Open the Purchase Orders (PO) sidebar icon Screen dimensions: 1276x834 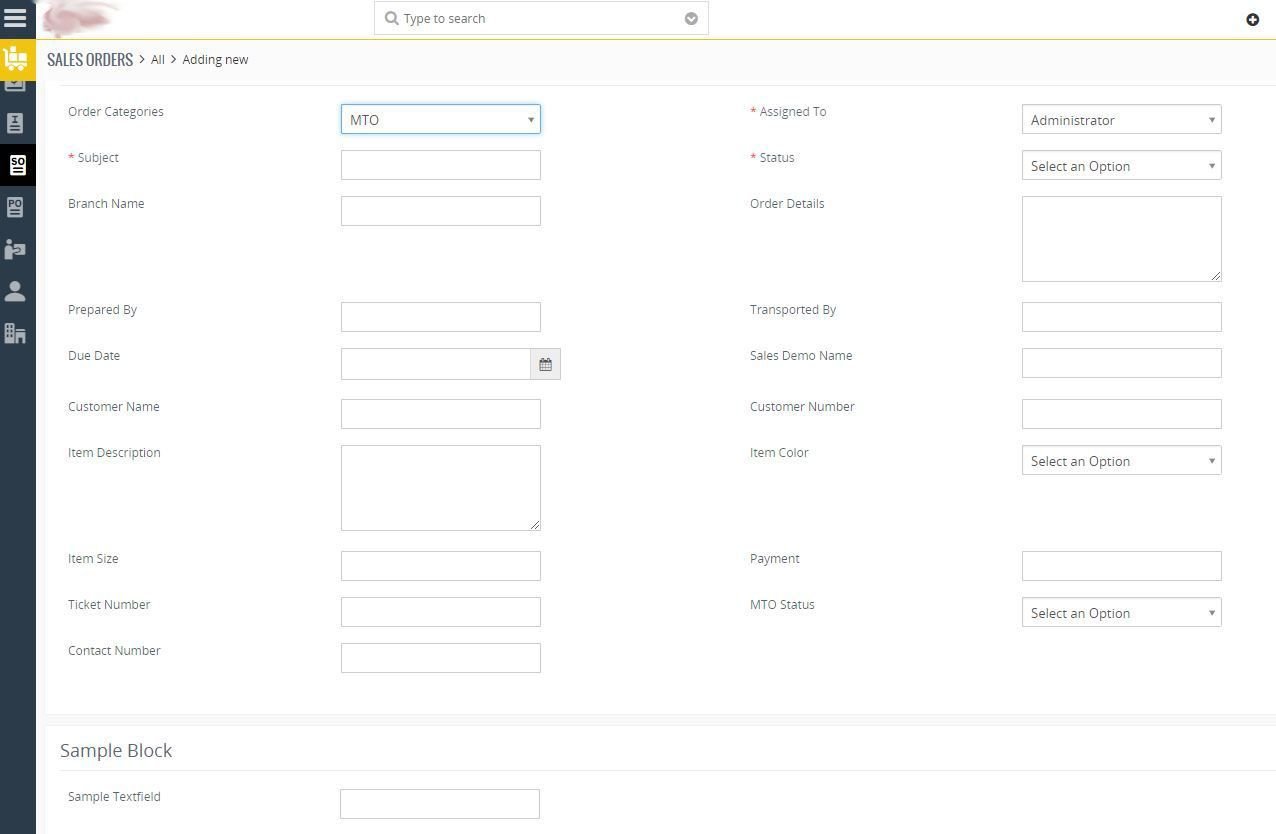(x=15, y=207)
